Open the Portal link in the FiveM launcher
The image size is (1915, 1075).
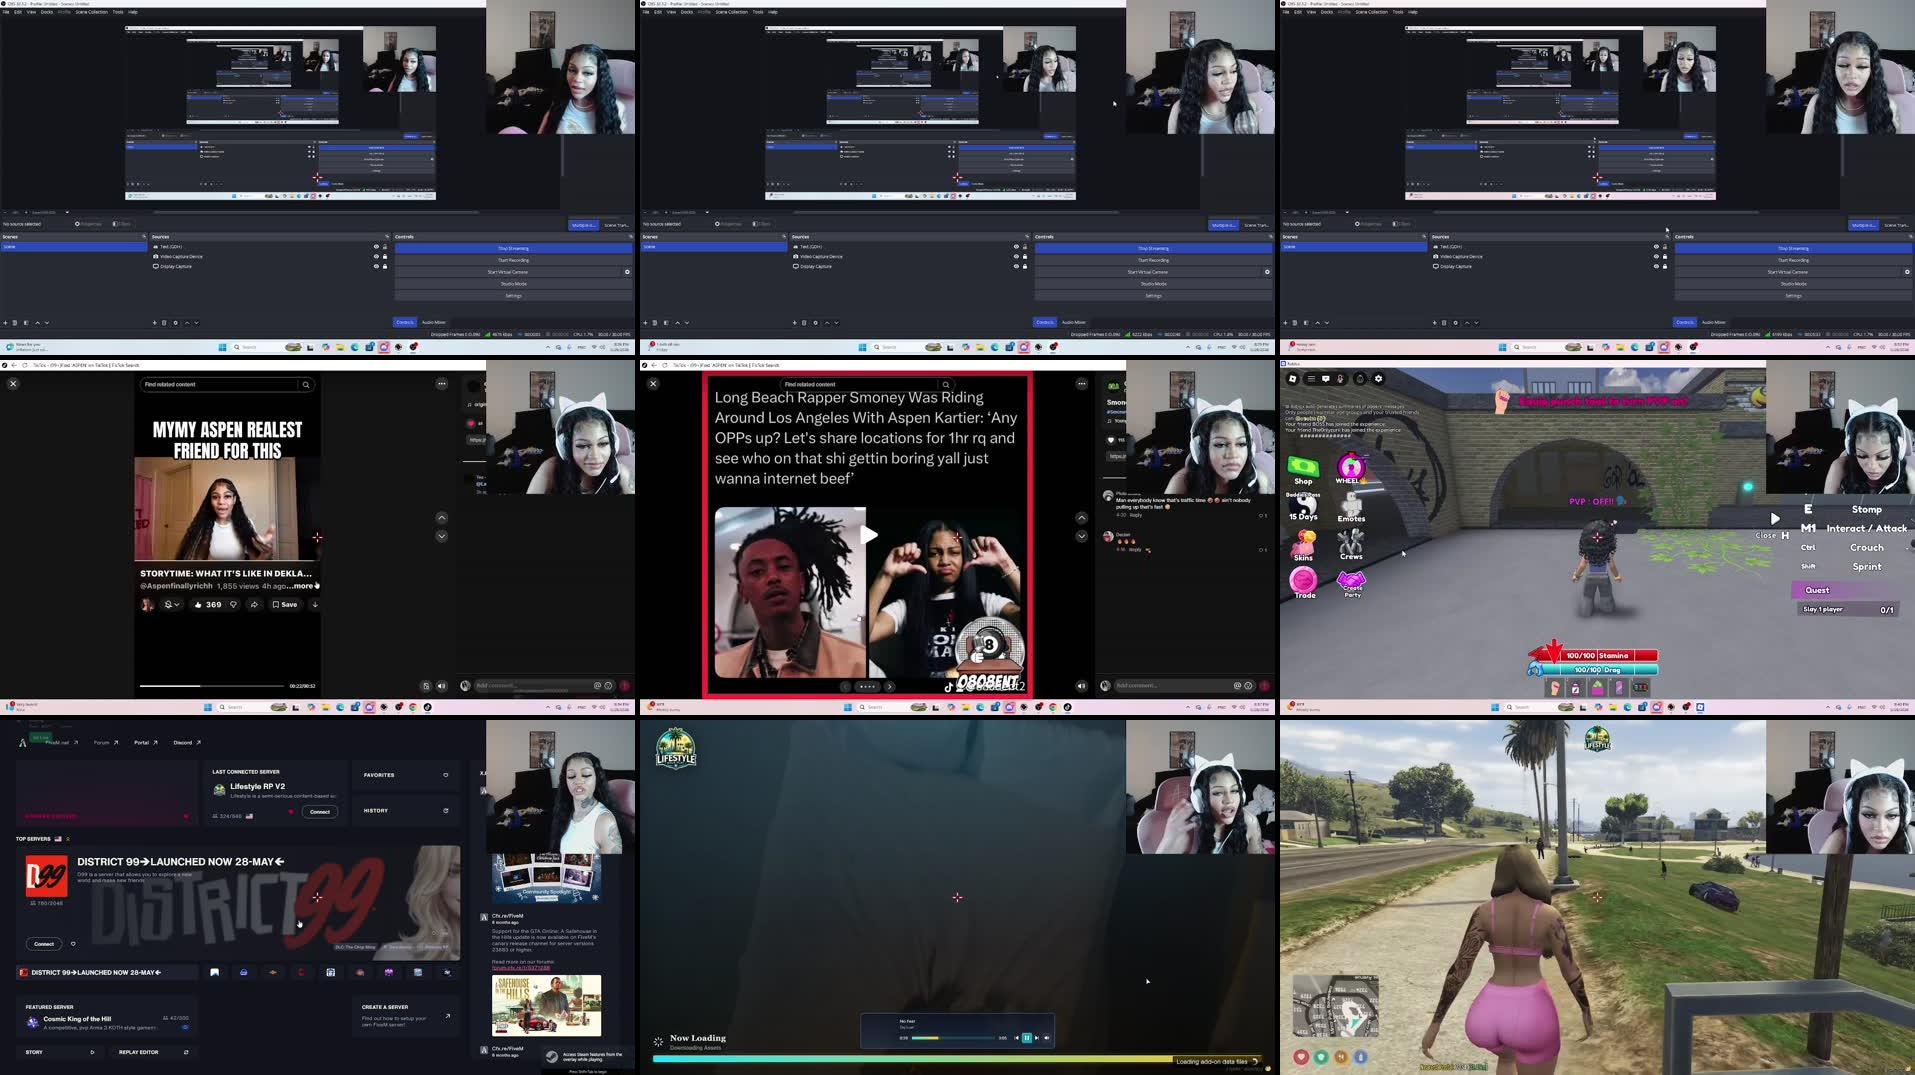[147, 743]
